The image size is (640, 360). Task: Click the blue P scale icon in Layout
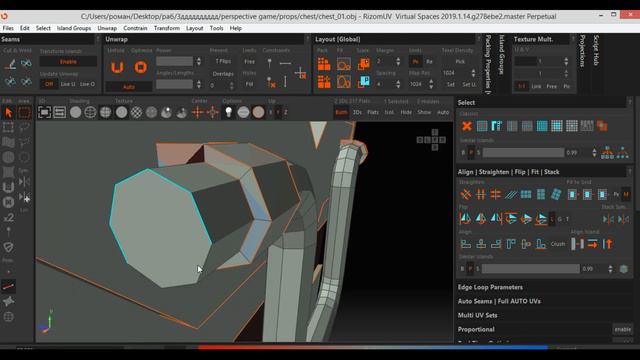363,82
